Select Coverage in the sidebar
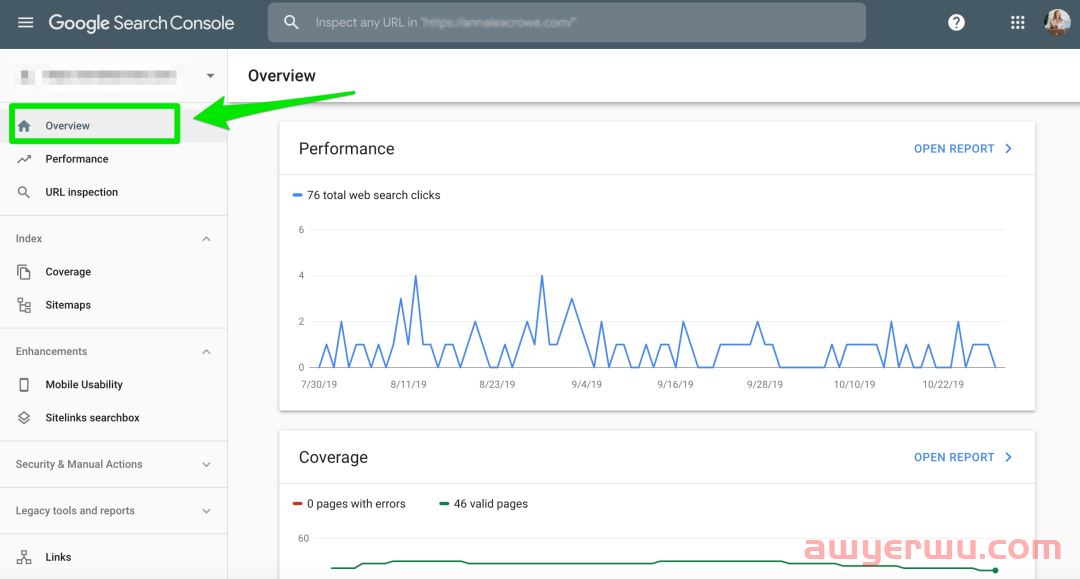1080x579 pixels. 68,272
